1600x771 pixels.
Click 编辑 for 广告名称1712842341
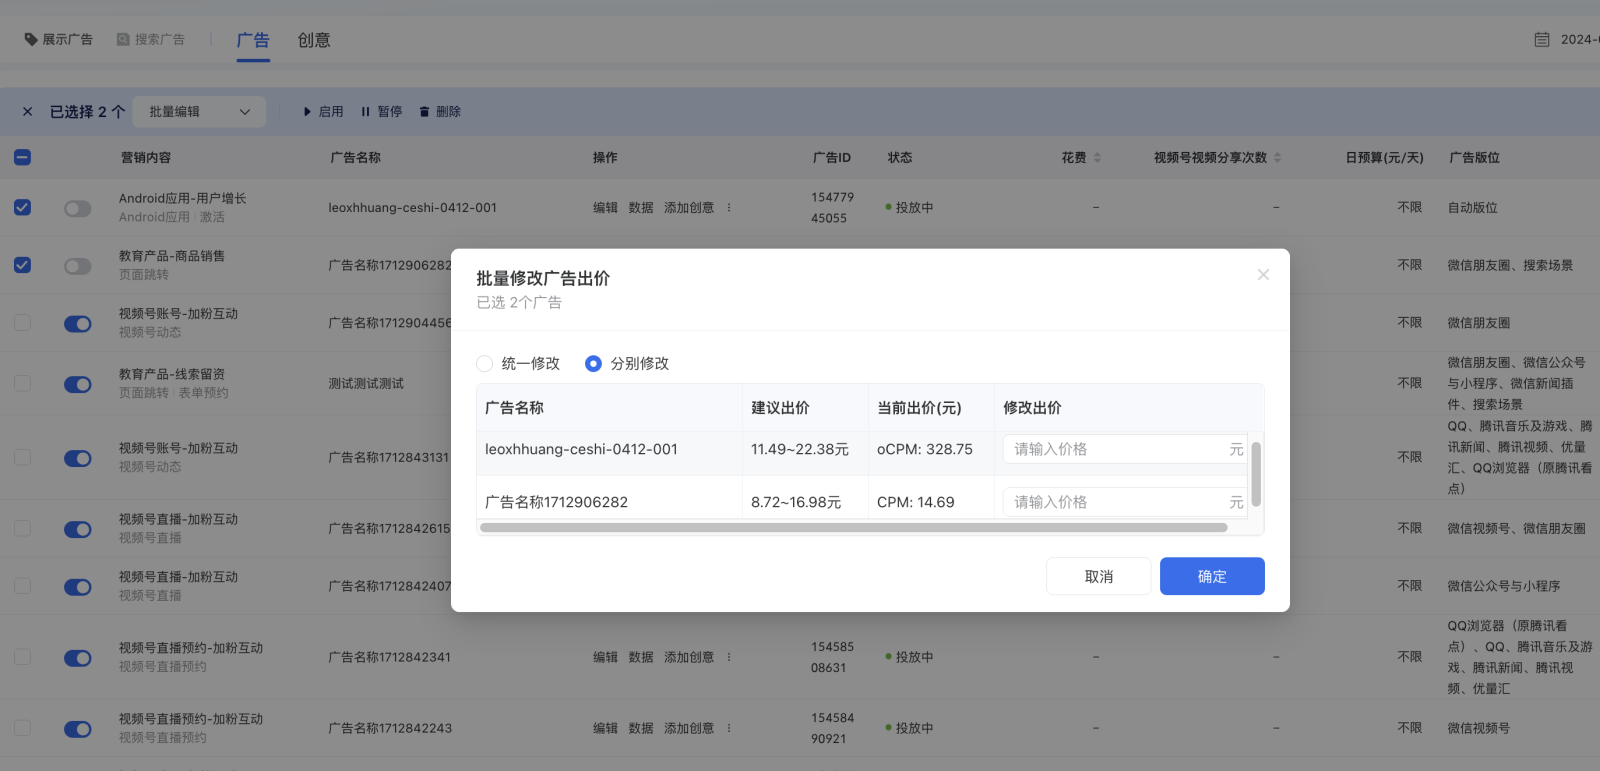coord(605,657)
